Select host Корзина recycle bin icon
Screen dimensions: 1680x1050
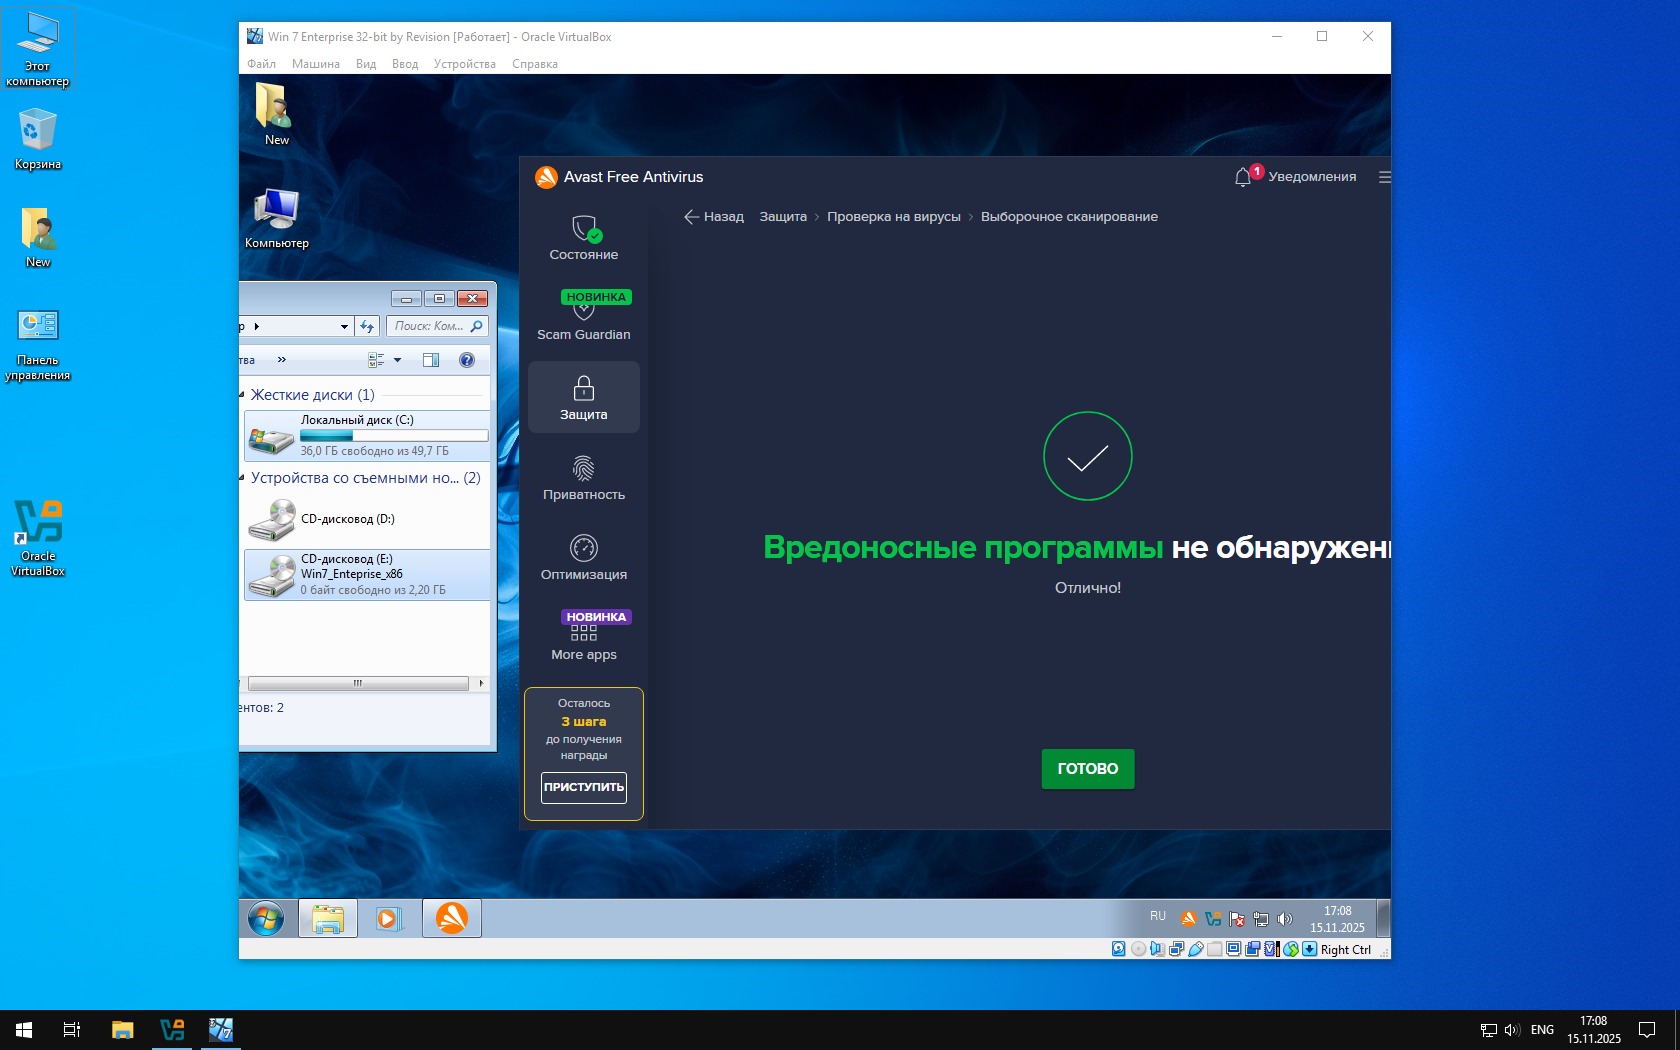pyautogui.click(x=38, y=139)
